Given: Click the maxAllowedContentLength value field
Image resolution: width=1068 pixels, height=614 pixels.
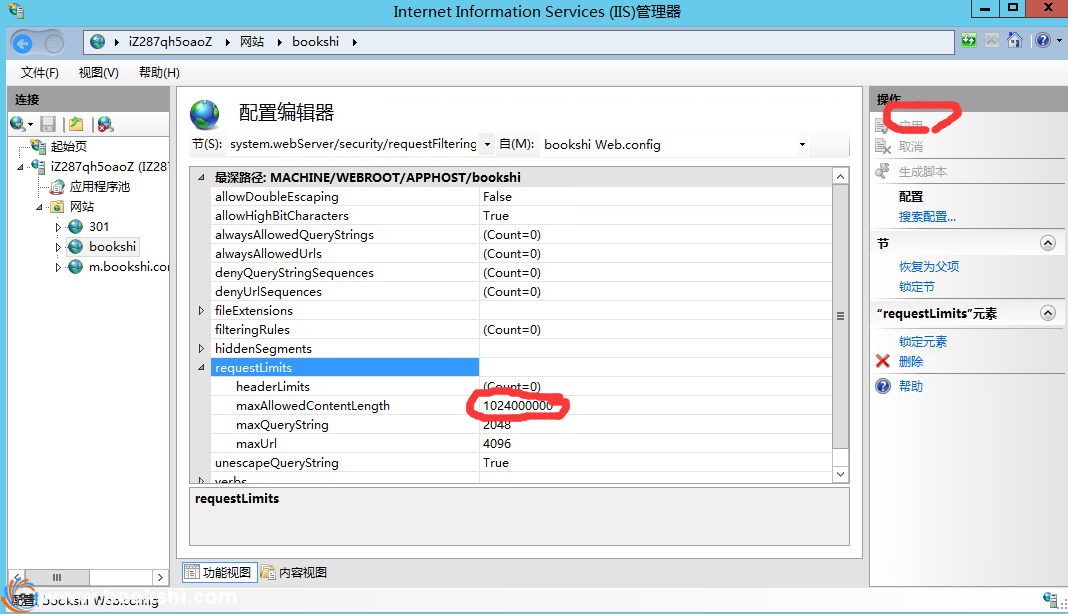Looking at the screenshot, I should [x=656, y=405].
